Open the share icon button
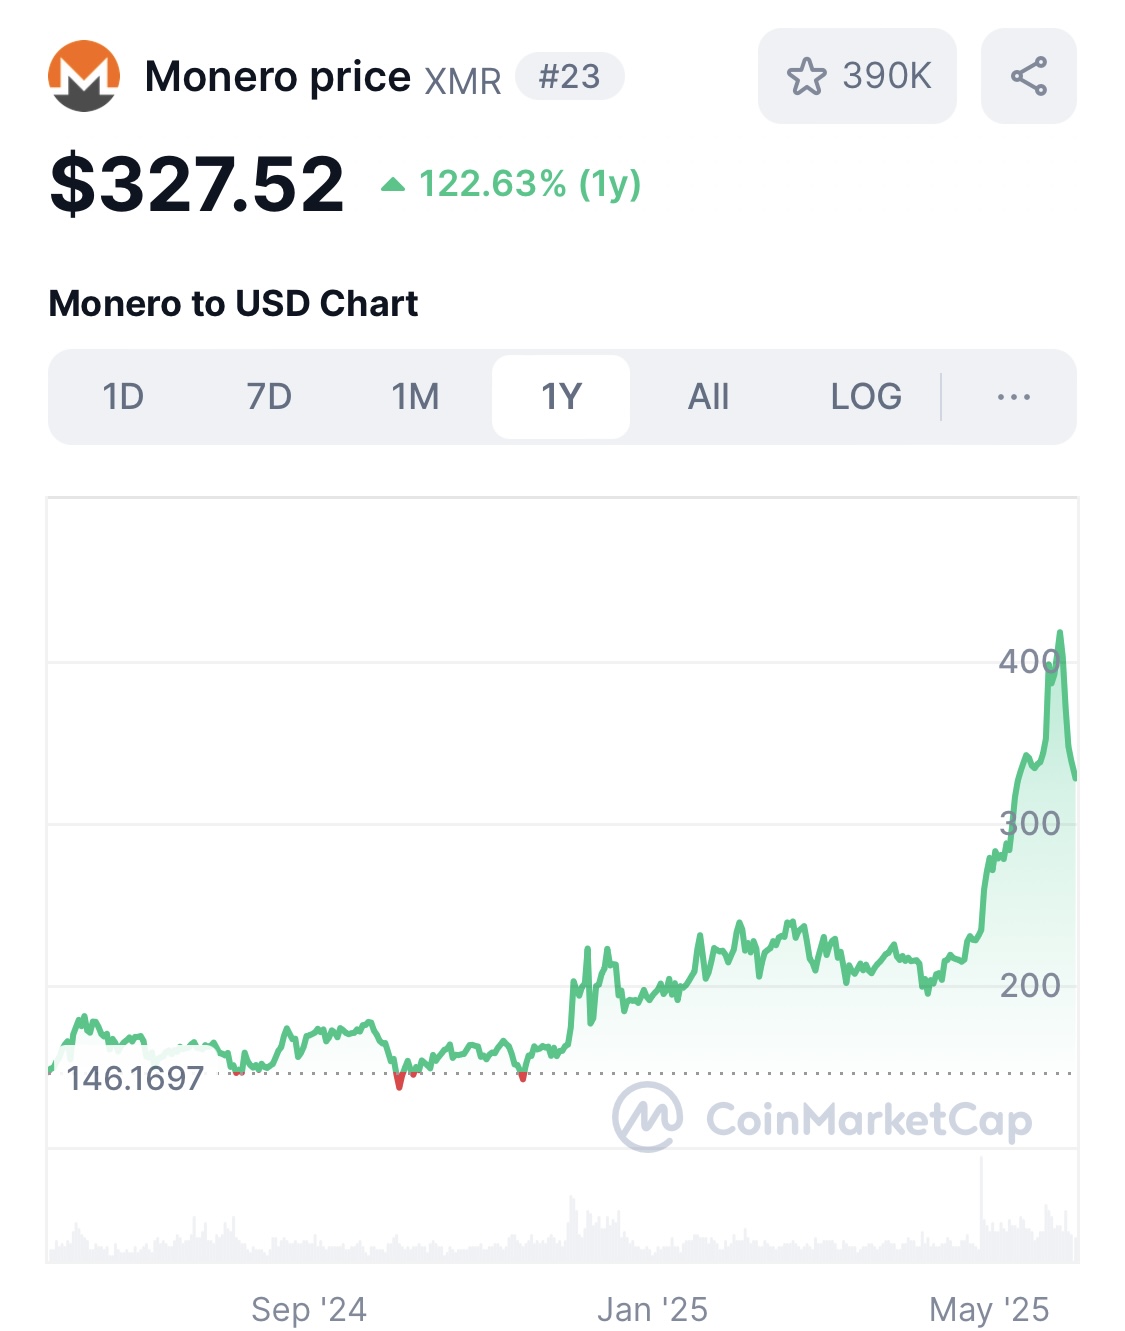Screen dimensions: 1125x1331 tap(1028, 76)
